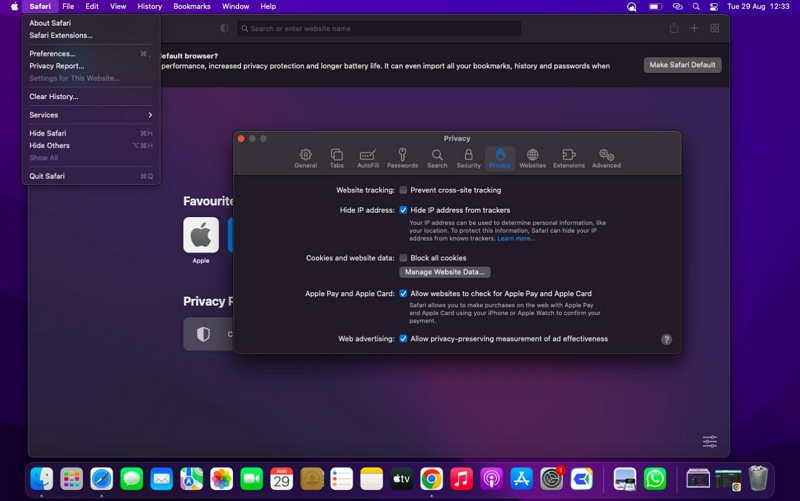
Task: Open the File menu in the menu bar
Action: point(68,6)
